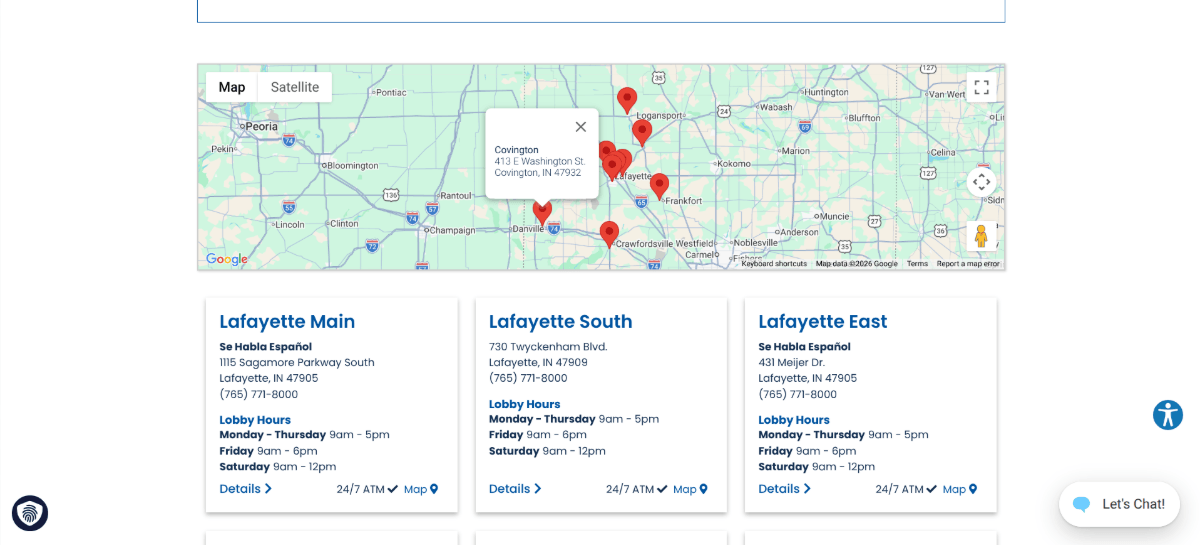Close the Covington info window
The image size is (1200, 545).
580,127
